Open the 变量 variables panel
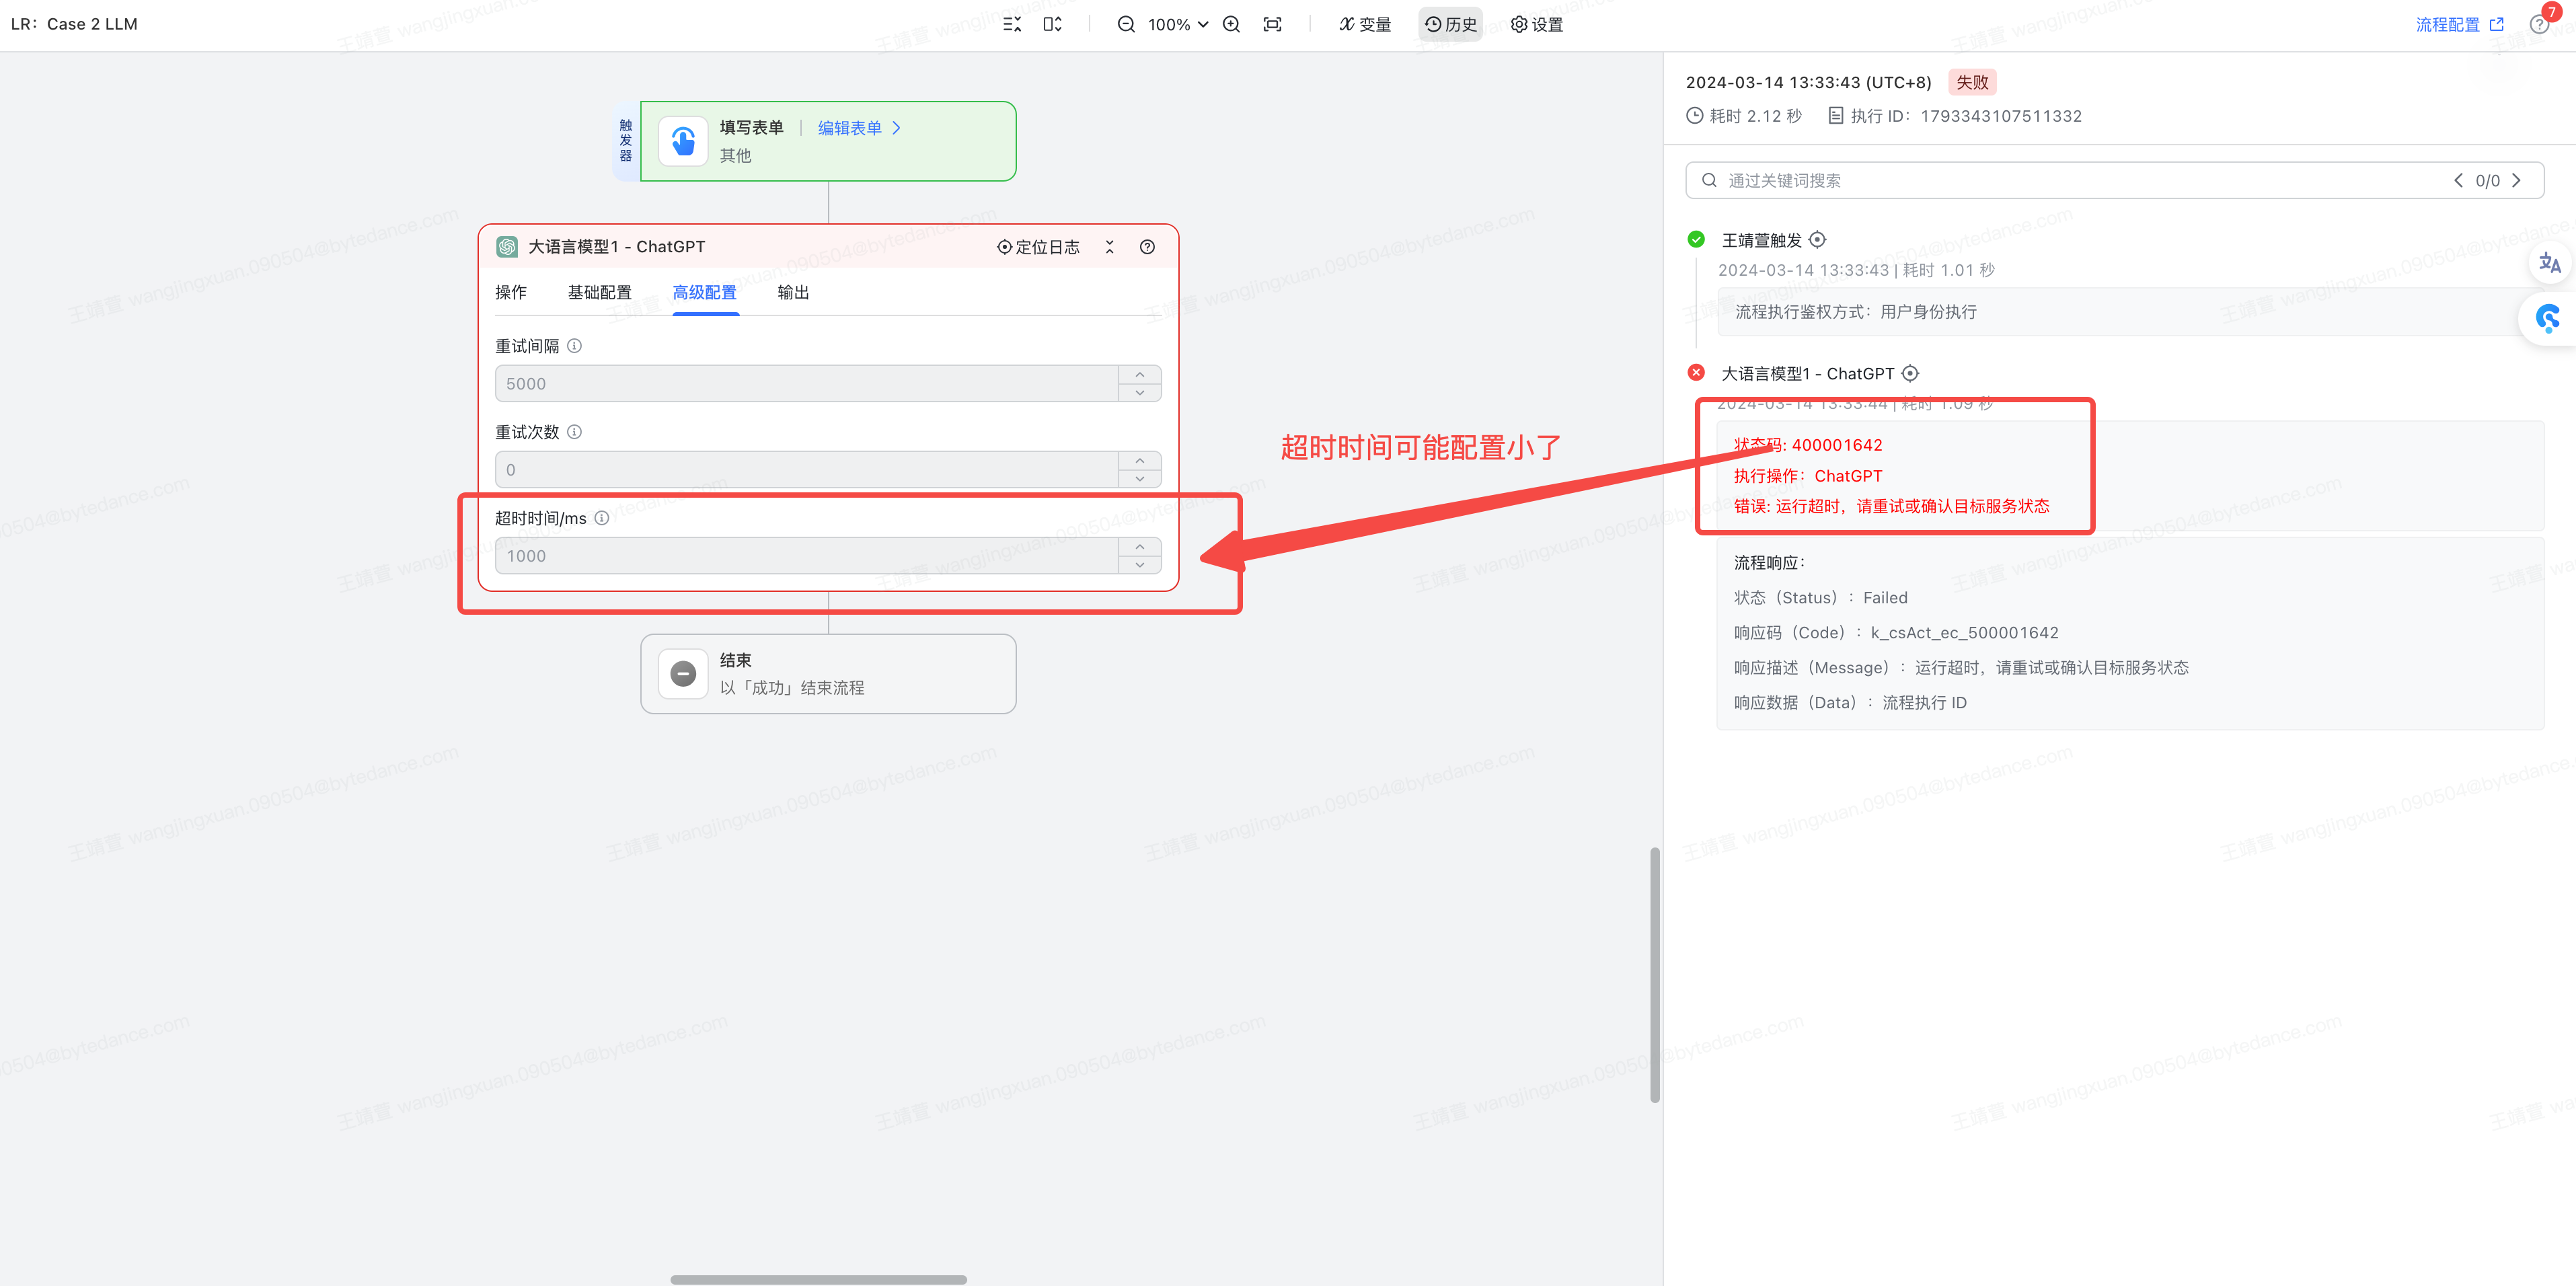Image resolution: width=2576 pixels, height=1286 pixels. click(x=1365, y=24)
